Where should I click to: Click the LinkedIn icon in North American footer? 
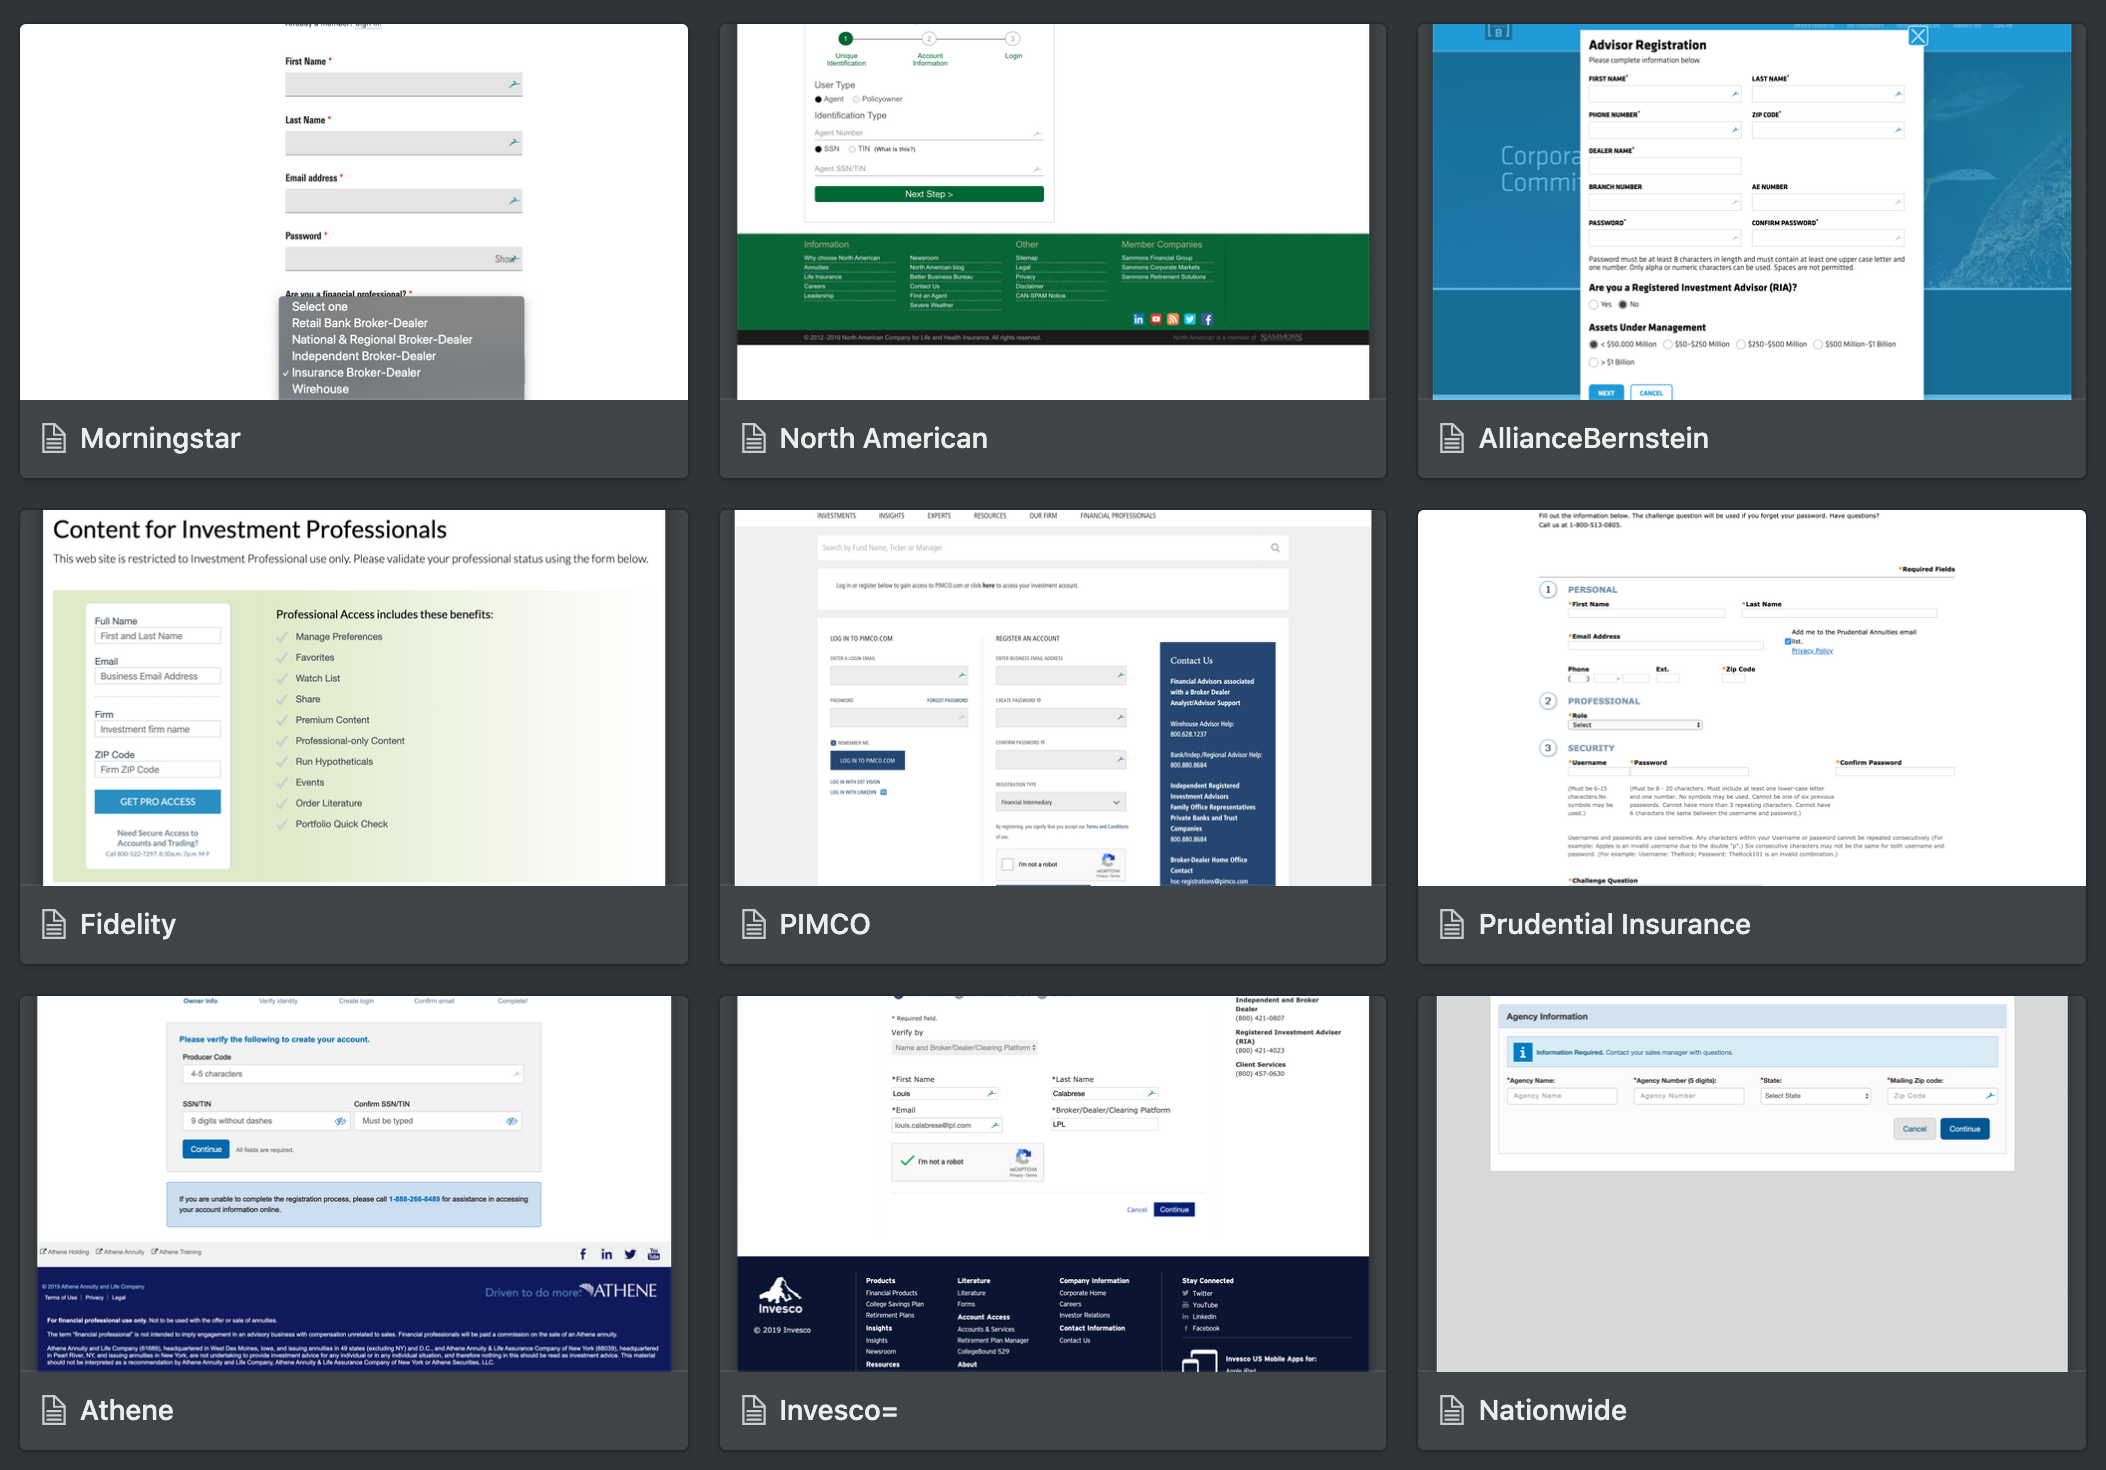point(1138,319)
